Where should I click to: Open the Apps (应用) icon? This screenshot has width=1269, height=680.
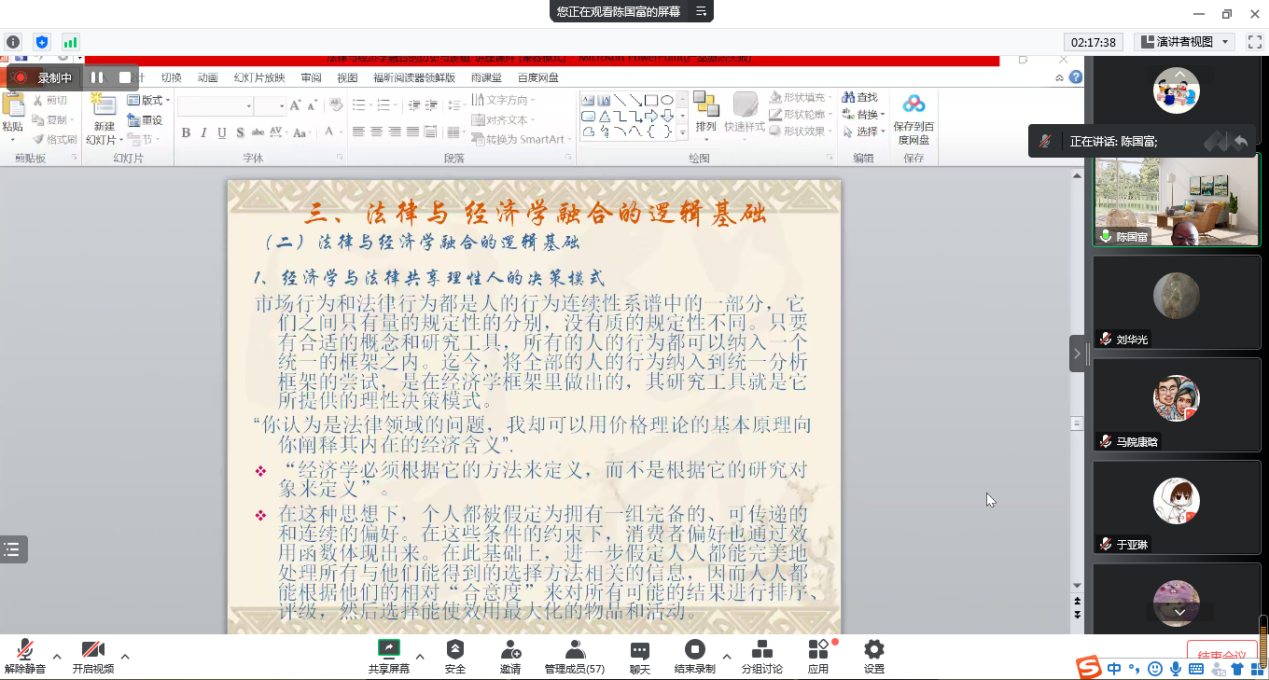click(x=818, y=655)
